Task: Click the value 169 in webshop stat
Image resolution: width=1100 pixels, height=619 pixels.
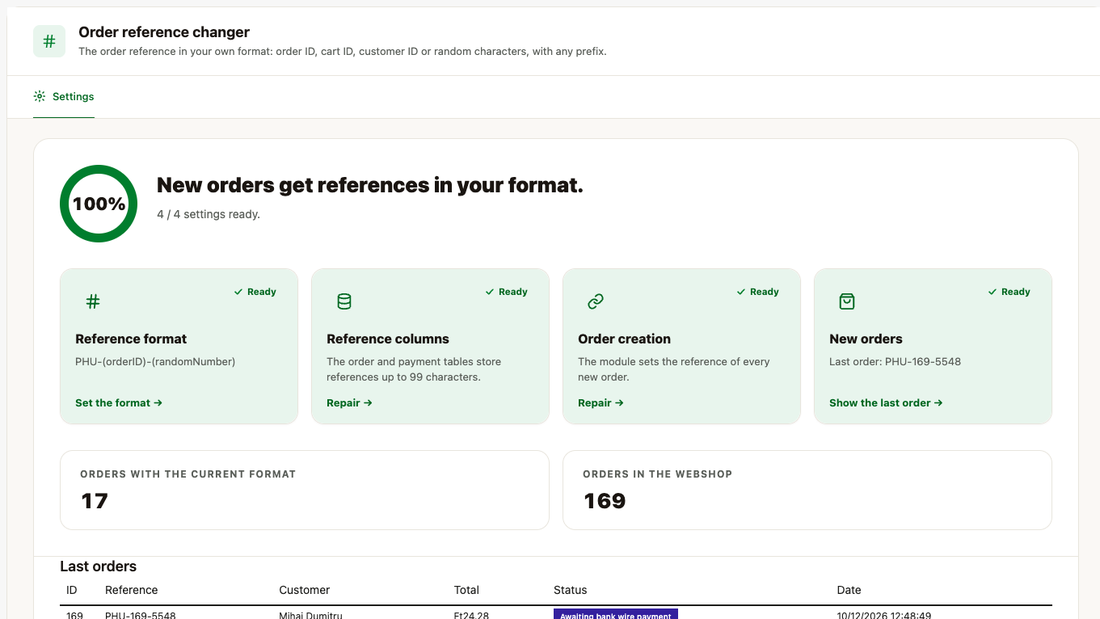Action: (x=605, y=501)
